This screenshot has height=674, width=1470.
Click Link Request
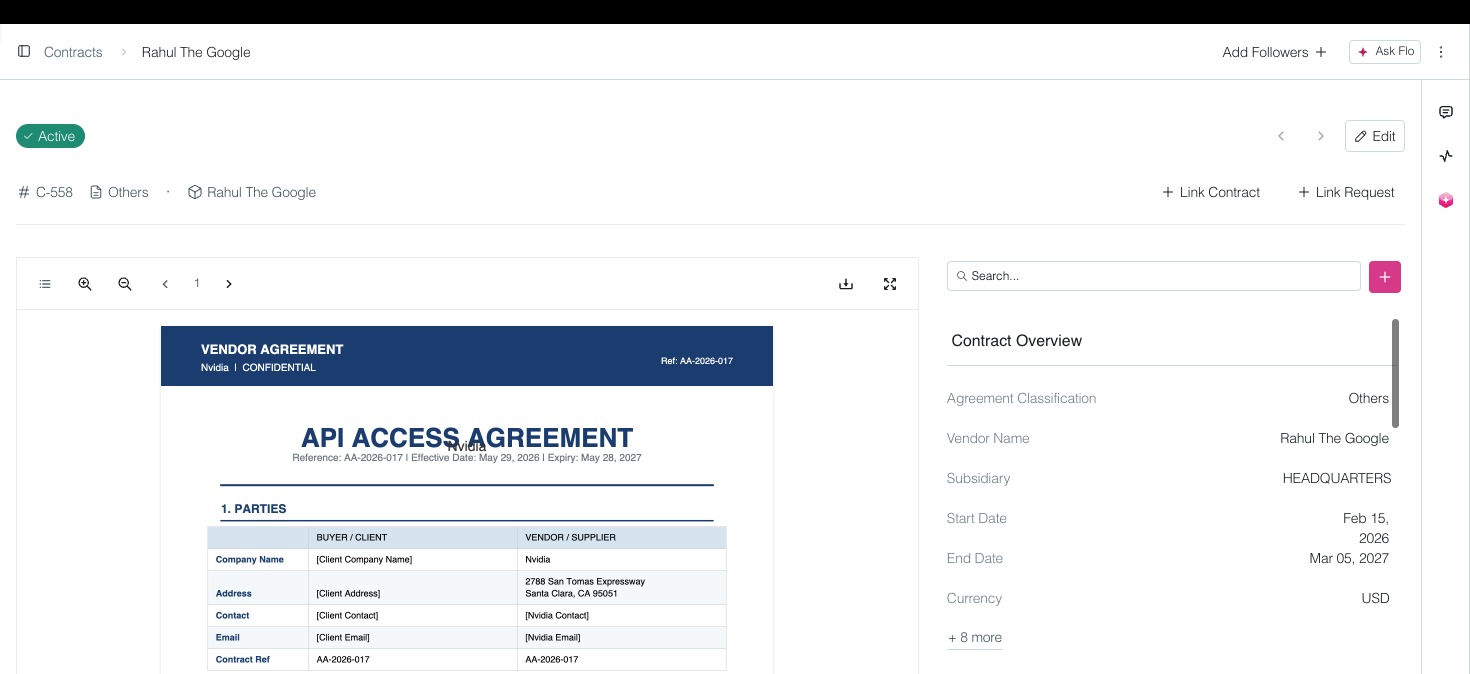click(x=1346, y=192)
